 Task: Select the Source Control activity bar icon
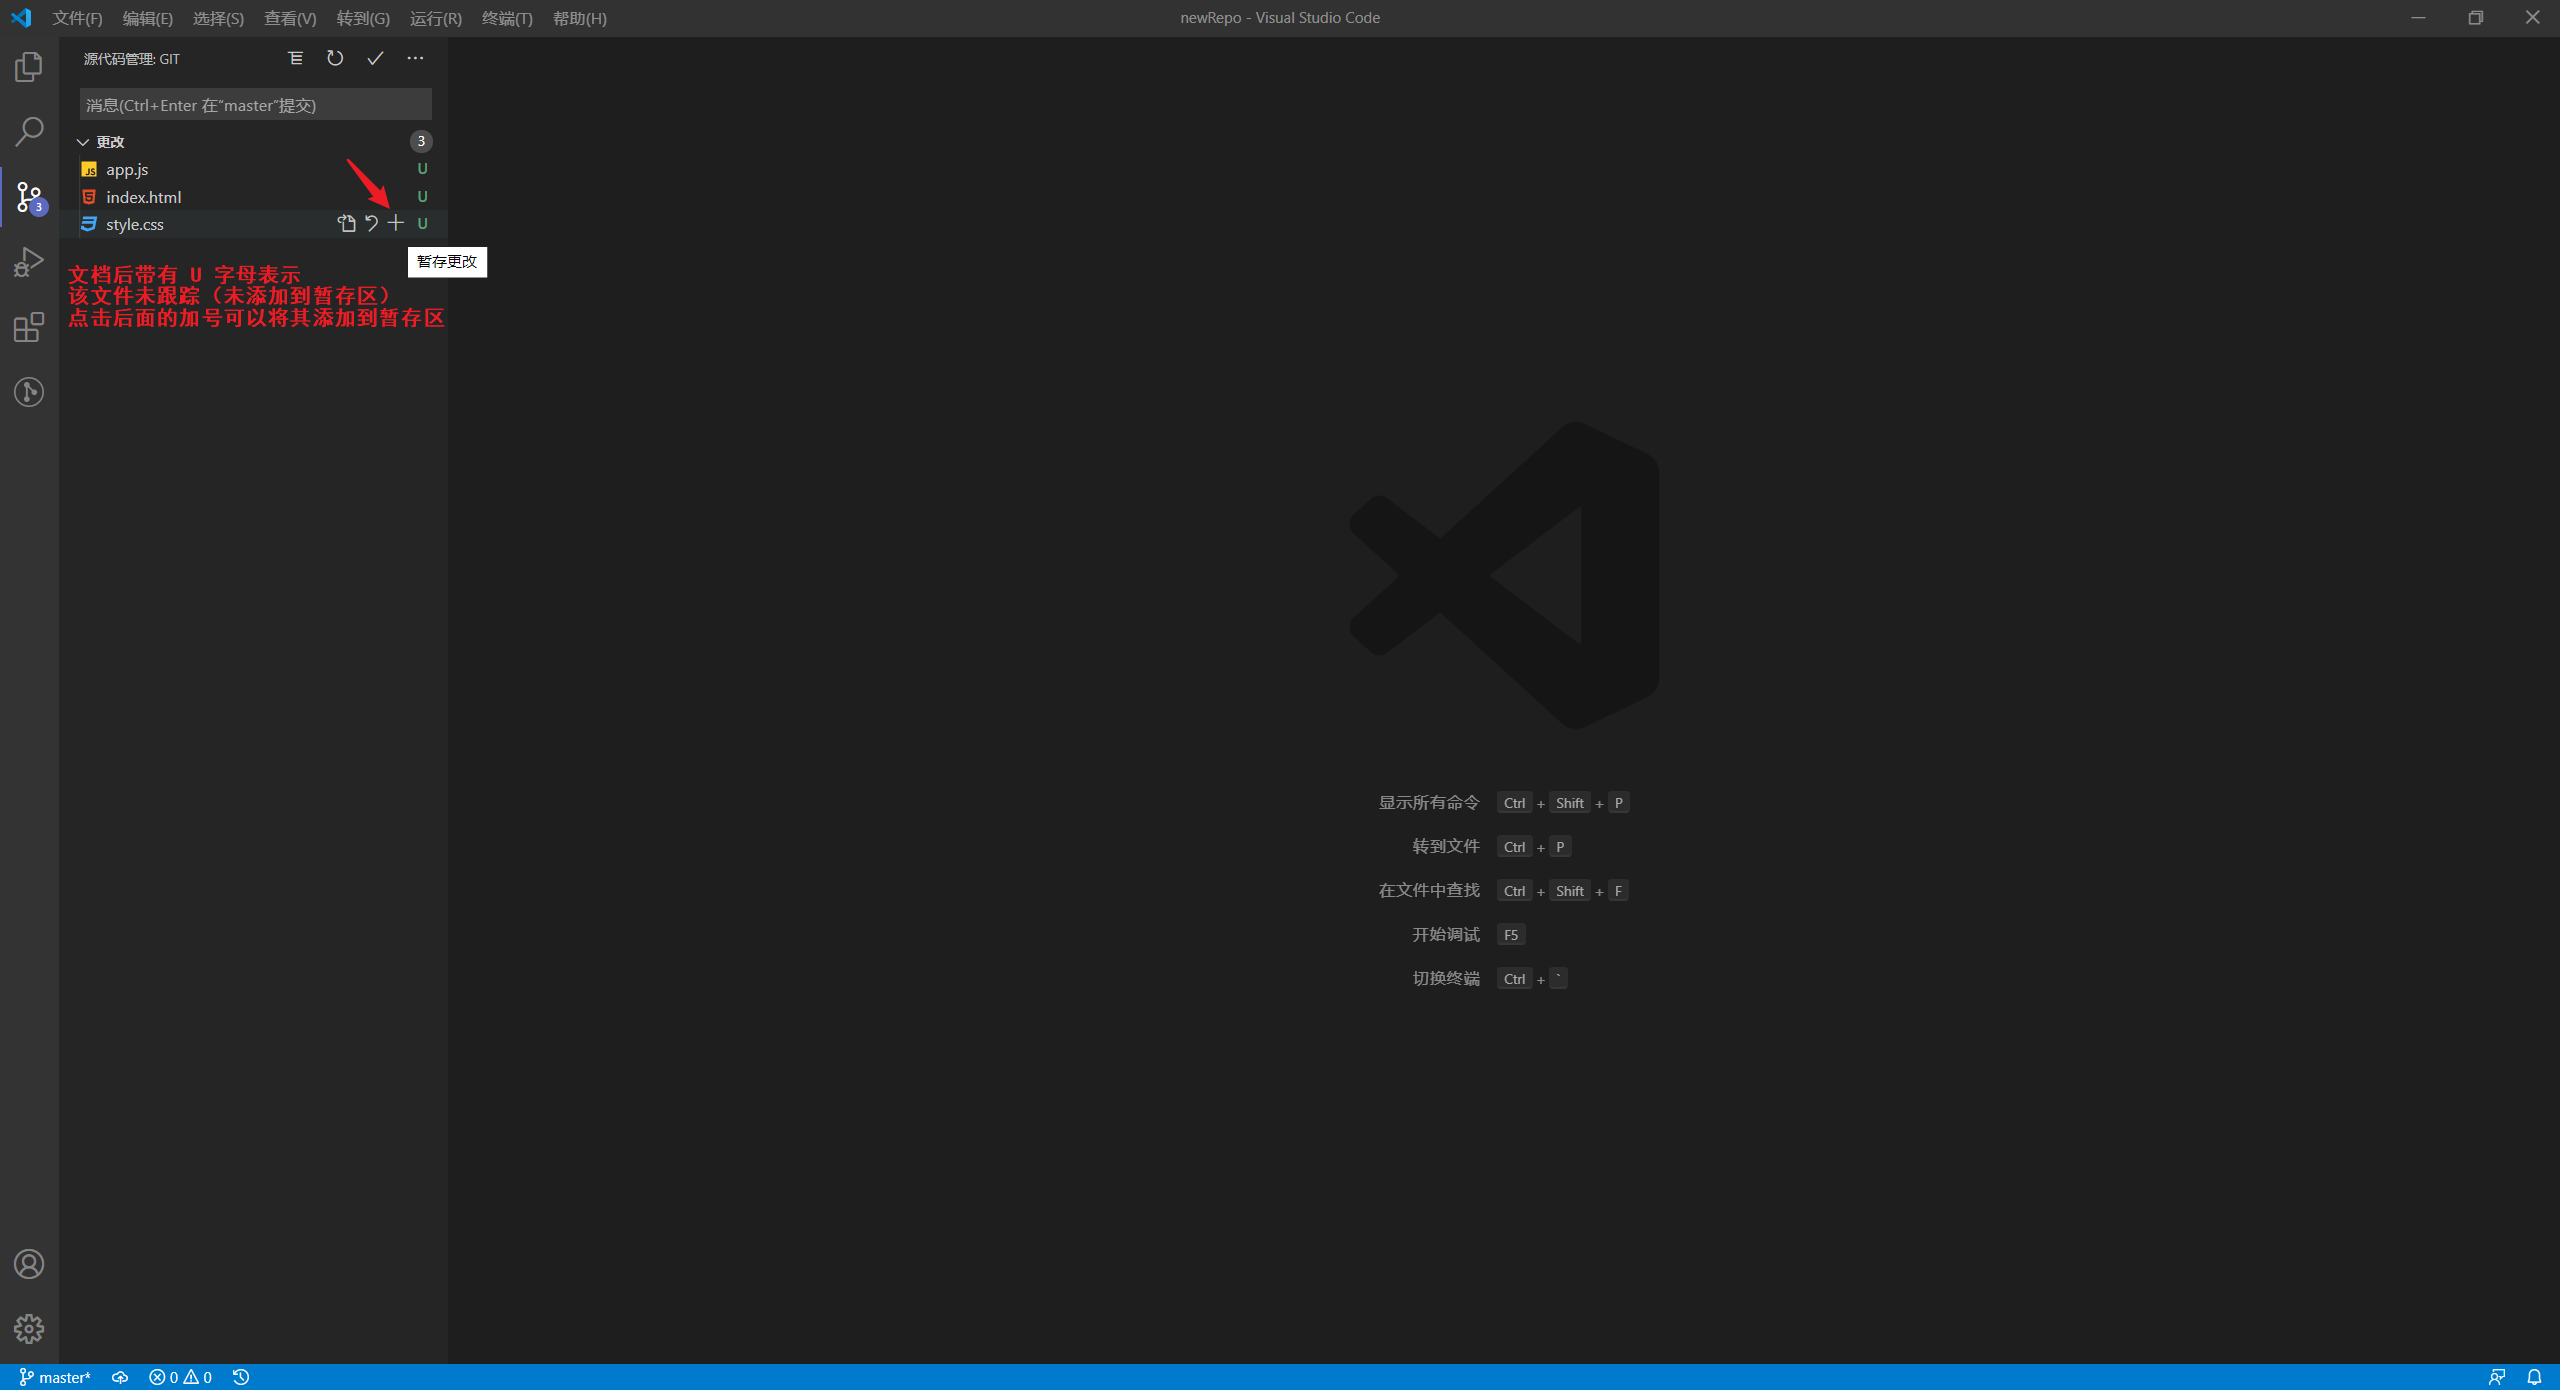[x=29, y=197]
